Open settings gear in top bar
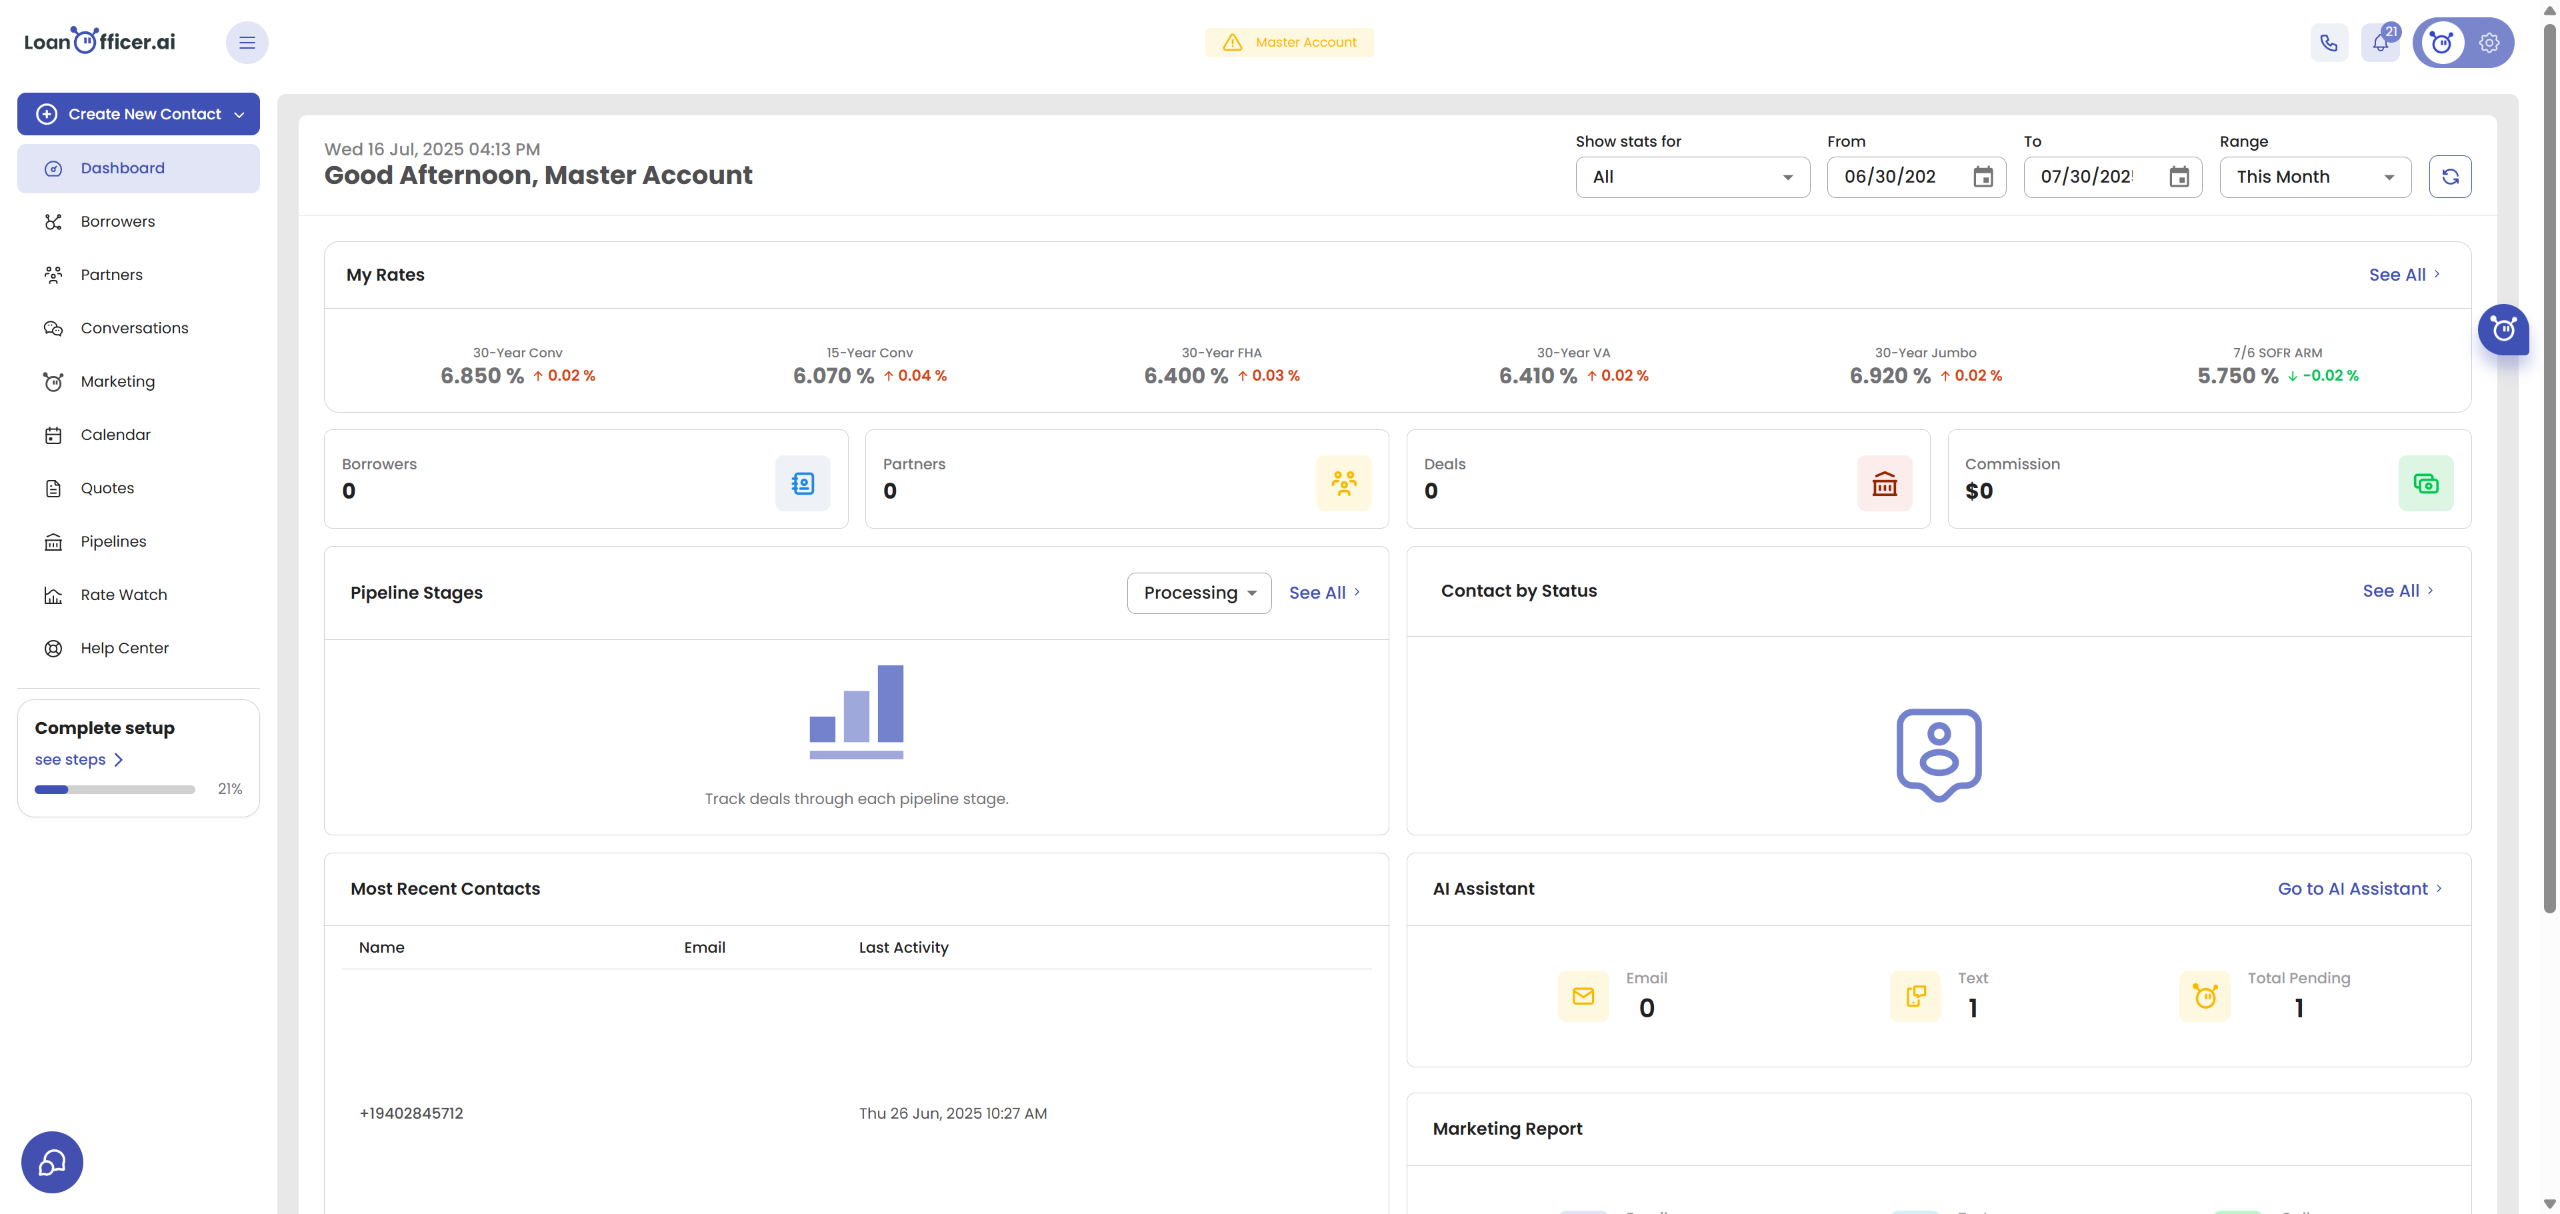The image size is (2560, 1214). (2489, 43)
